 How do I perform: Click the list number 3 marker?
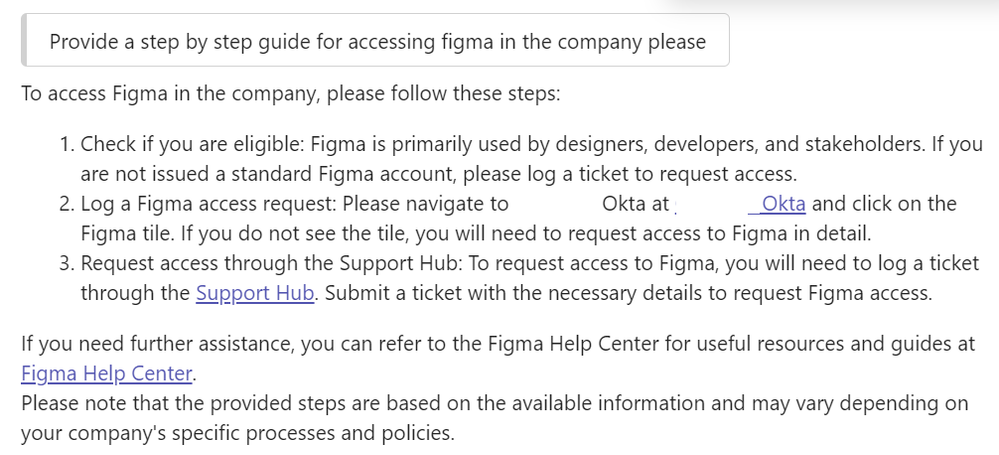point(68,263)
